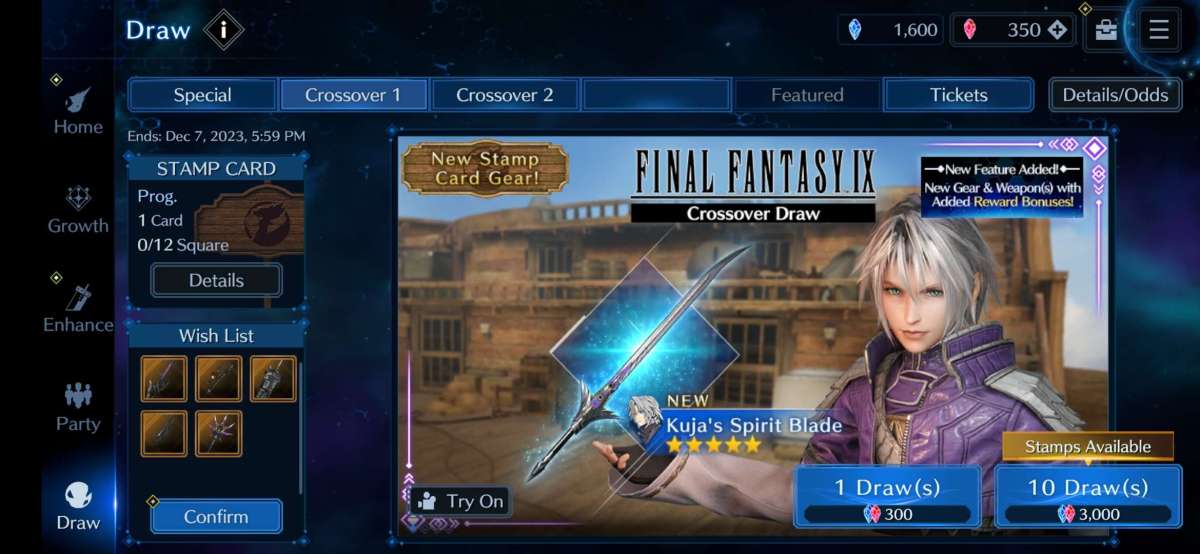Open the Party sidebar section

pyautogui.click(x=78, y=408)
